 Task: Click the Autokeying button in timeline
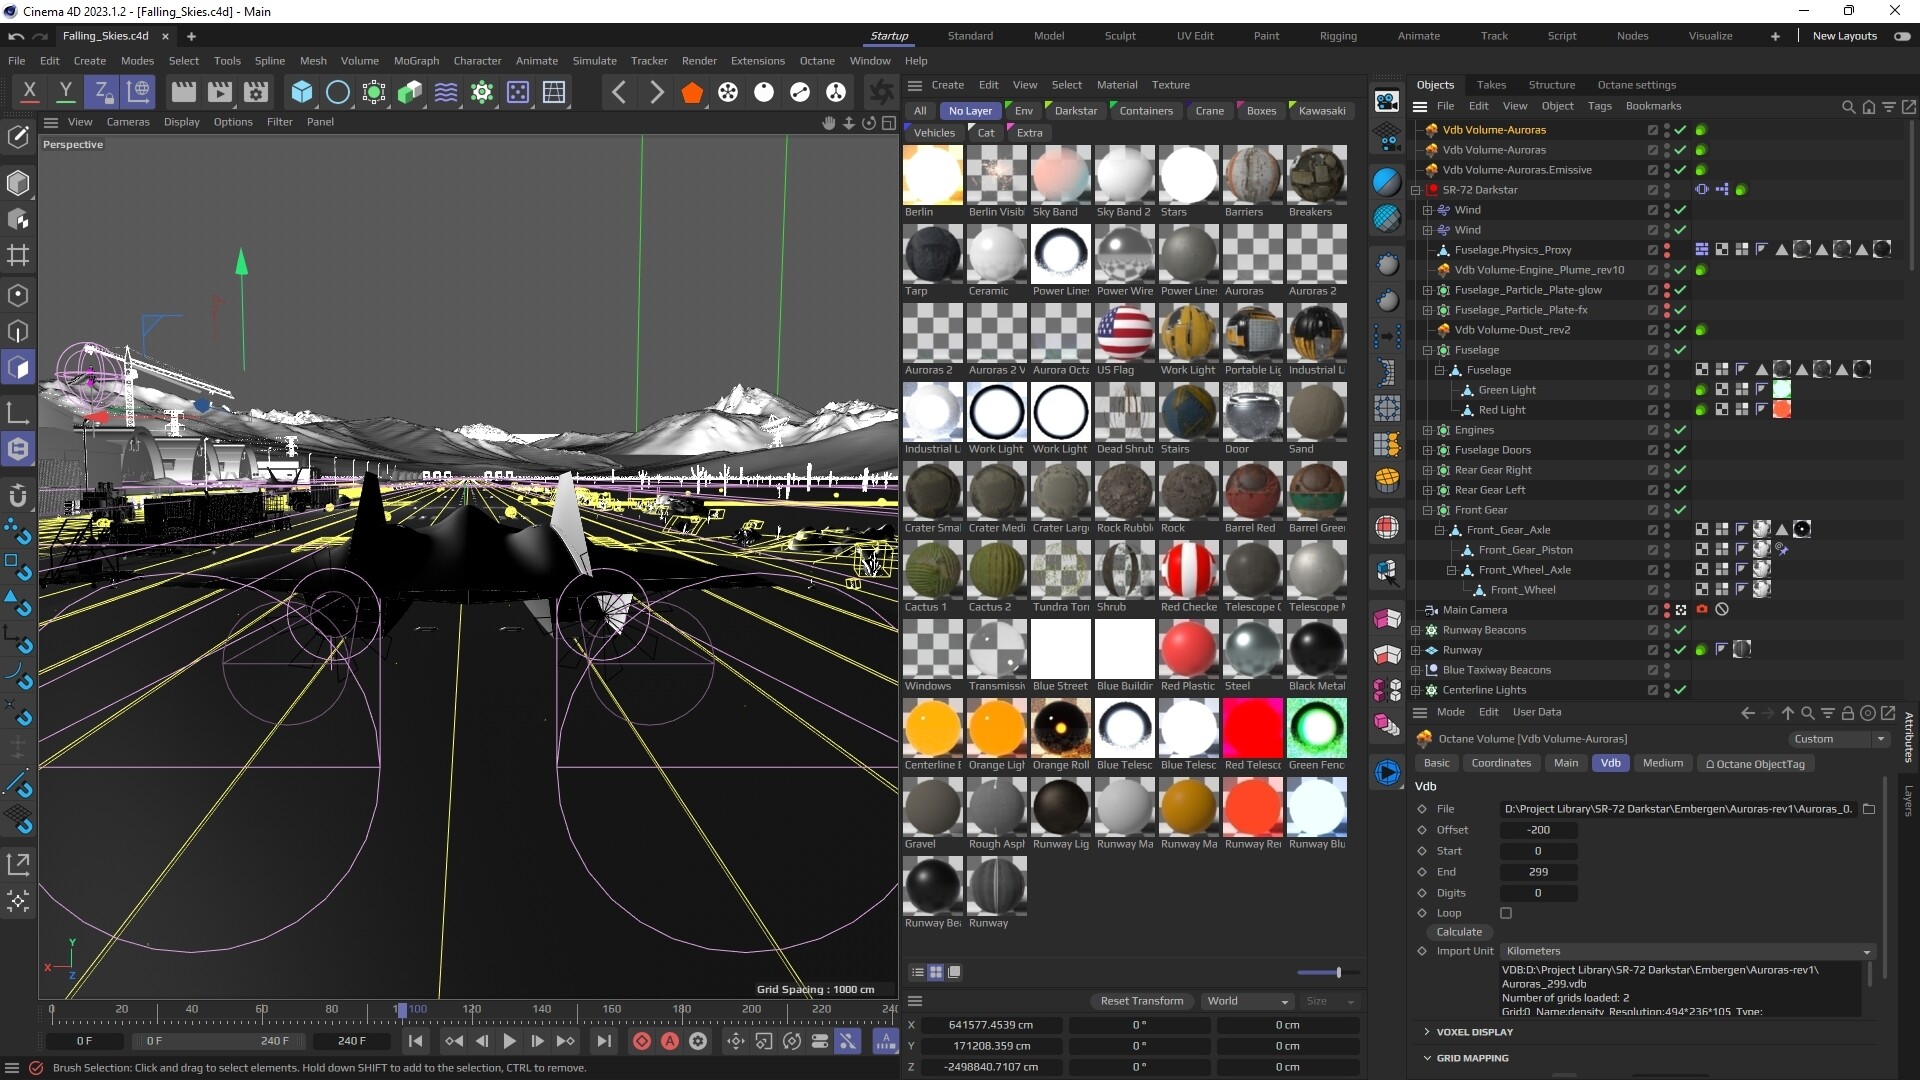tap(670, 1041)
